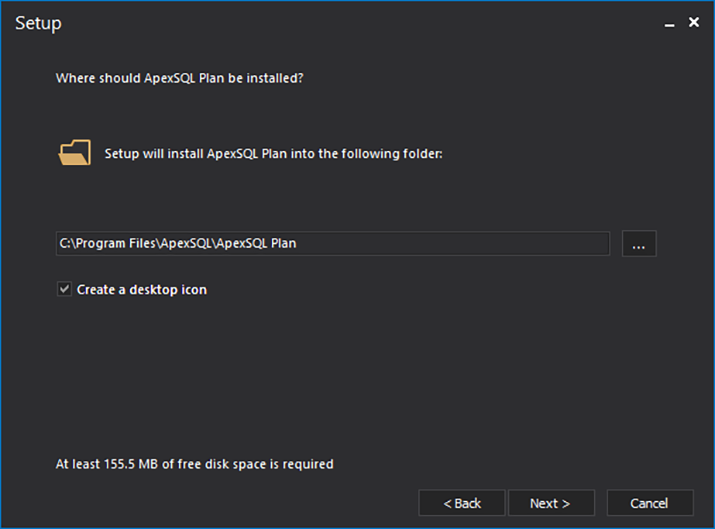The height and width of the screenshot is (529, 715).
Task: Cancel the ApexSQL Plan installation
Action: [x=649, y=503]
